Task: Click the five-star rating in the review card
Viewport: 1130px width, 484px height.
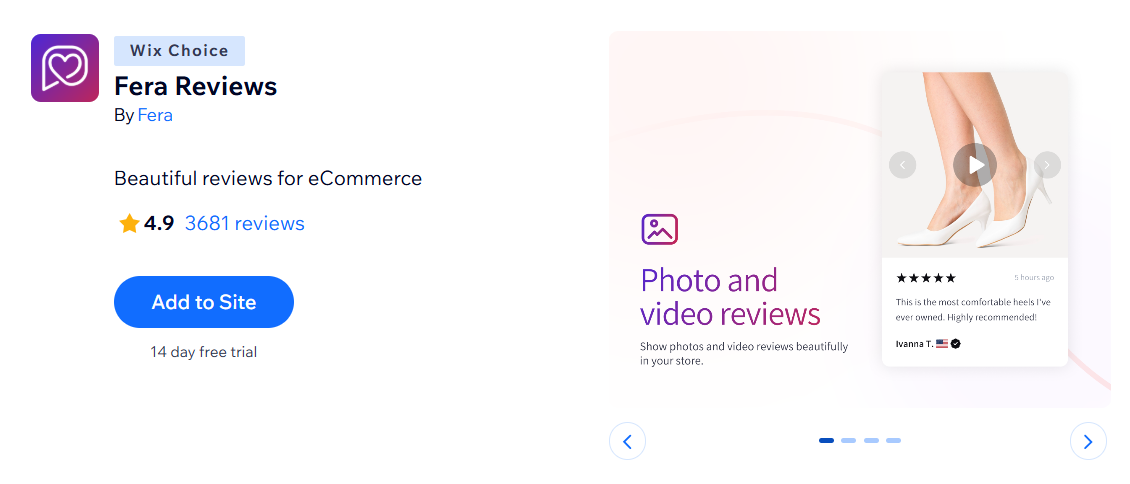Action: 925,278
